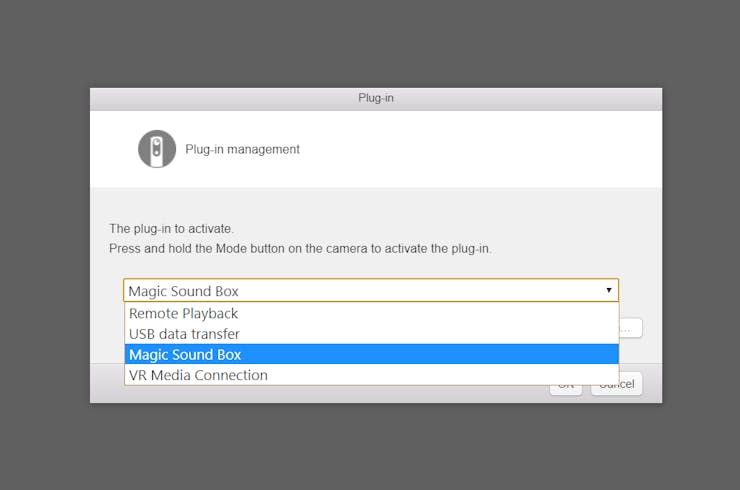Pick the highlighted Magic Sound Box option

click(185, 354)
